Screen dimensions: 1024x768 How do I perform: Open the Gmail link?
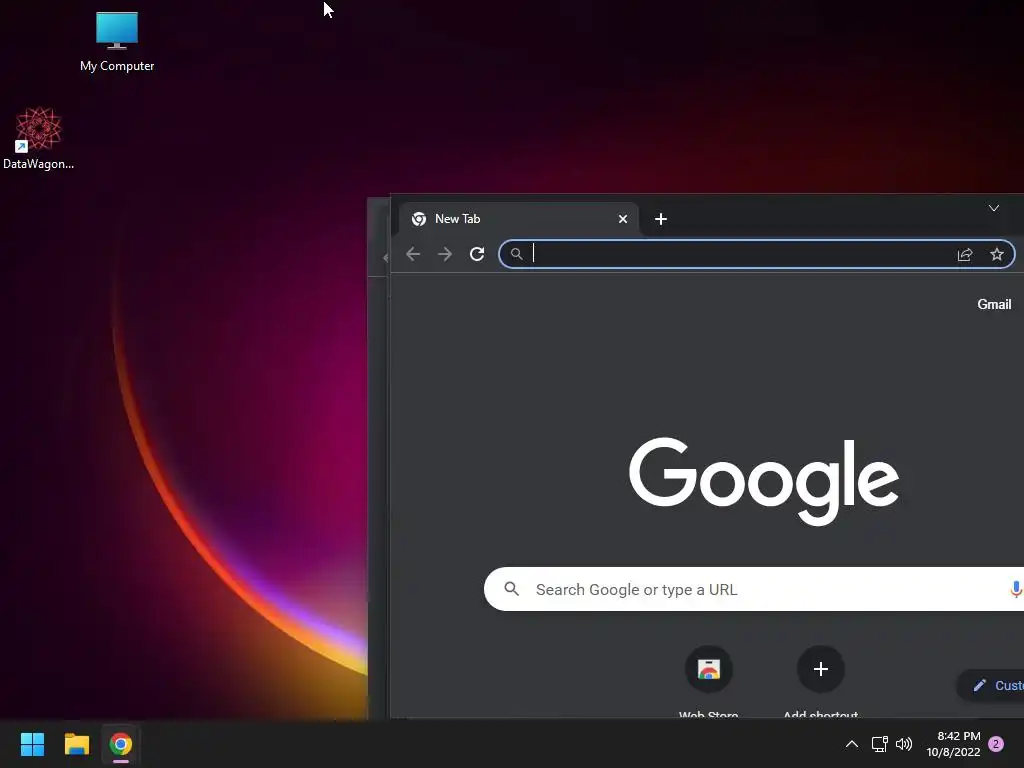pos(994,304)
